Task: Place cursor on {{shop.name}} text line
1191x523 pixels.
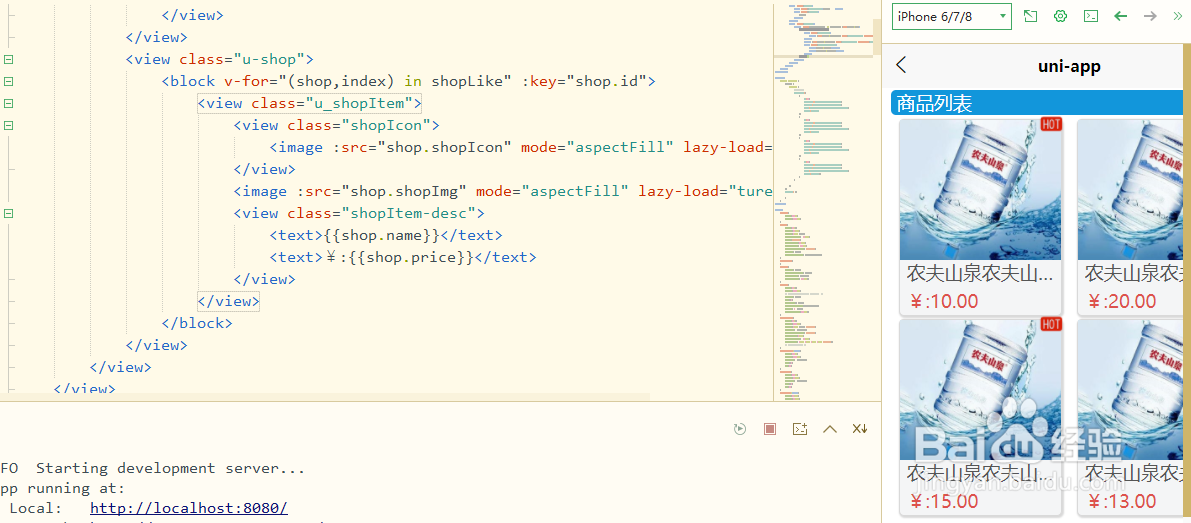Action: pos(386,235)
